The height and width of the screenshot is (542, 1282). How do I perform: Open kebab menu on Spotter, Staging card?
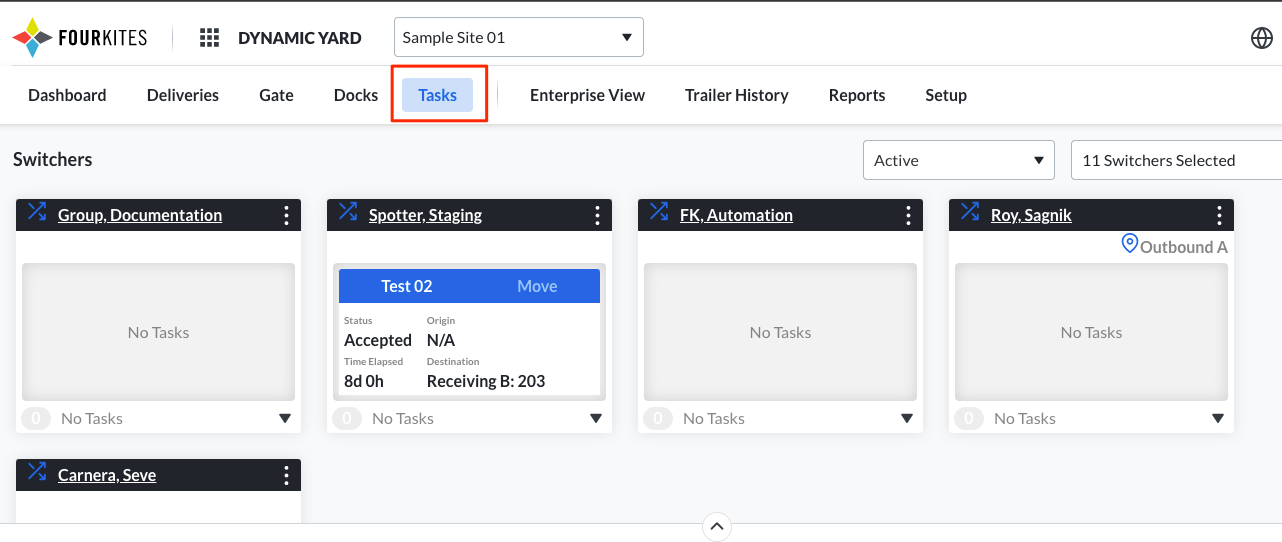pos(597,215)
